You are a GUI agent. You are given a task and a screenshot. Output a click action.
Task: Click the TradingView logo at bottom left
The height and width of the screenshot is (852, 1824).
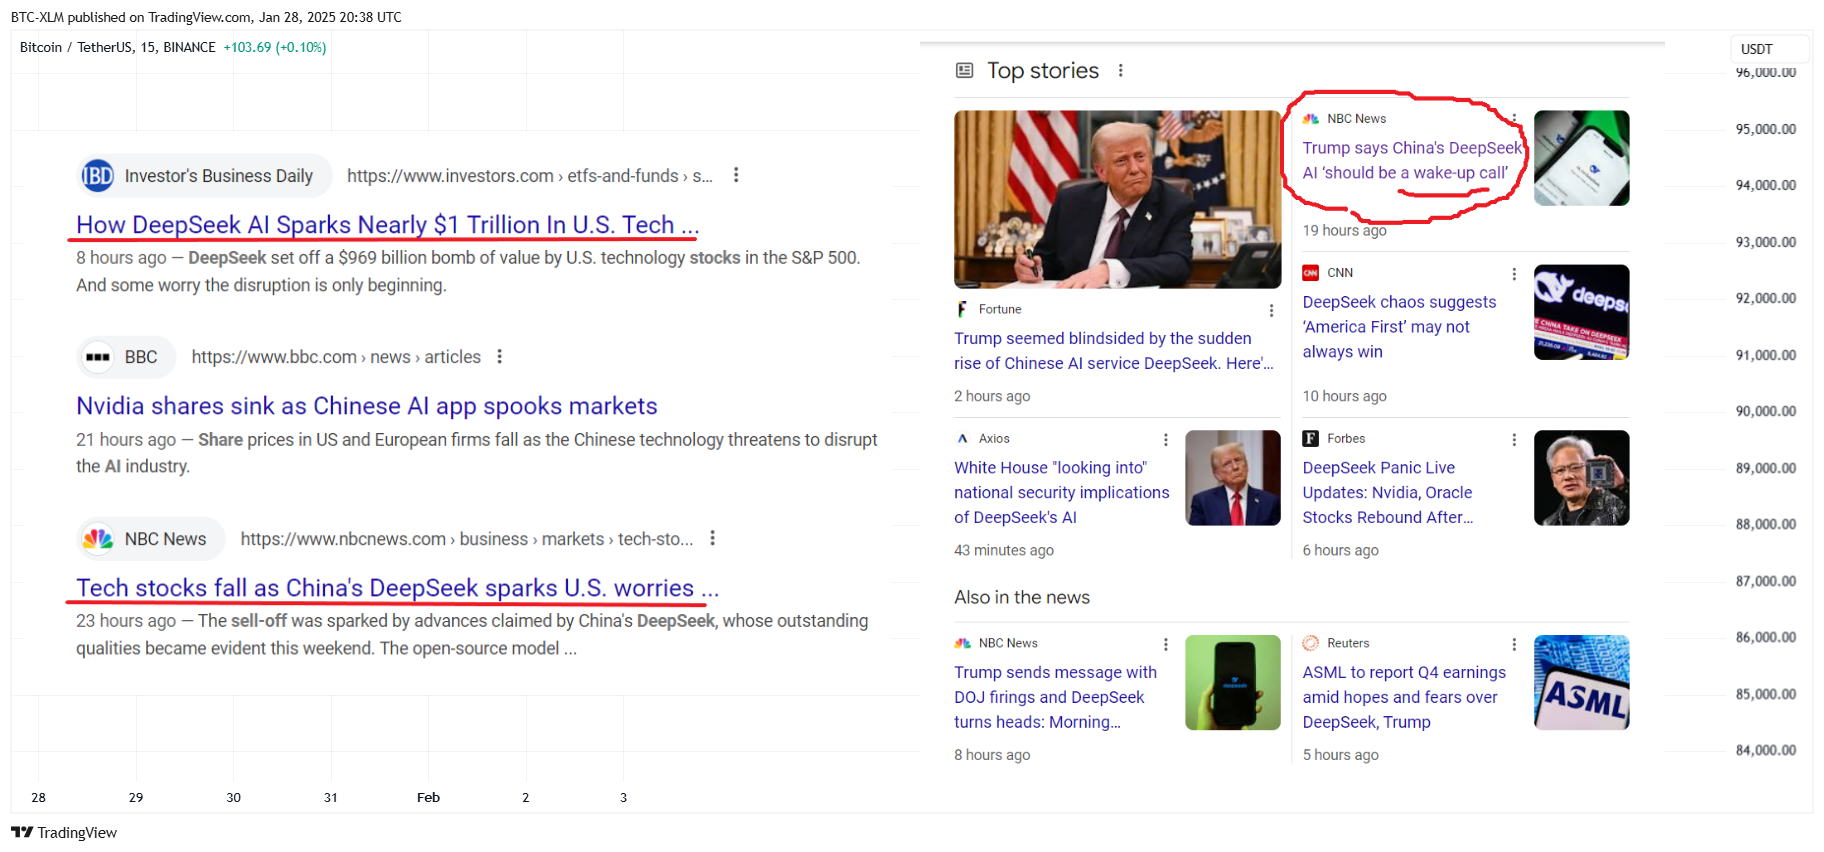(x=64, y=832)
